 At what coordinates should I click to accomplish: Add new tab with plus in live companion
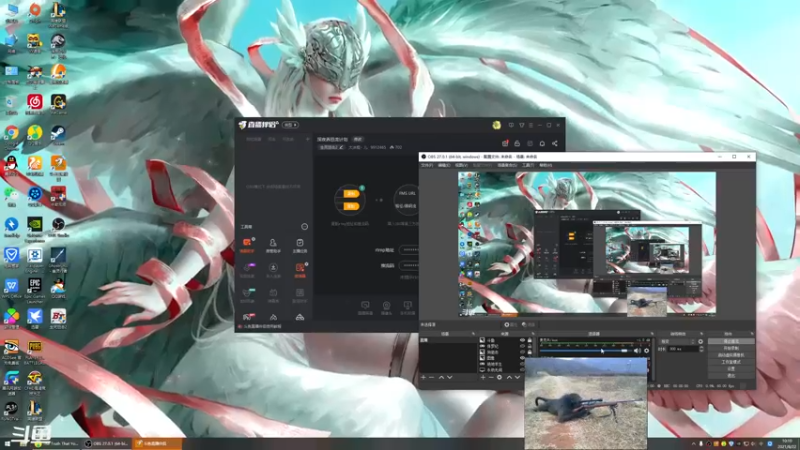pyautogui.click(x=307, y=139)
